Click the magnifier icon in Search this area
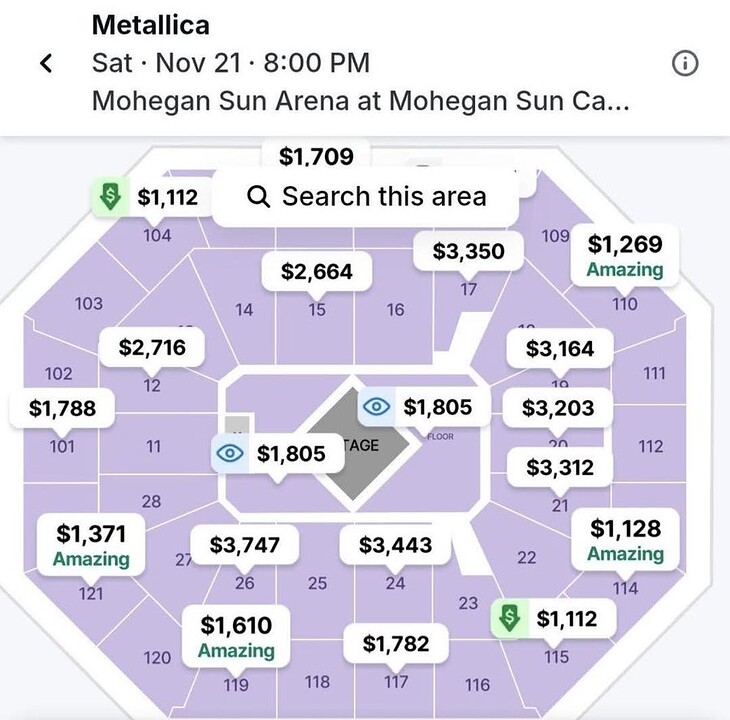The height and width of the screenshot is (720, 730). click(x=258, y=196)
